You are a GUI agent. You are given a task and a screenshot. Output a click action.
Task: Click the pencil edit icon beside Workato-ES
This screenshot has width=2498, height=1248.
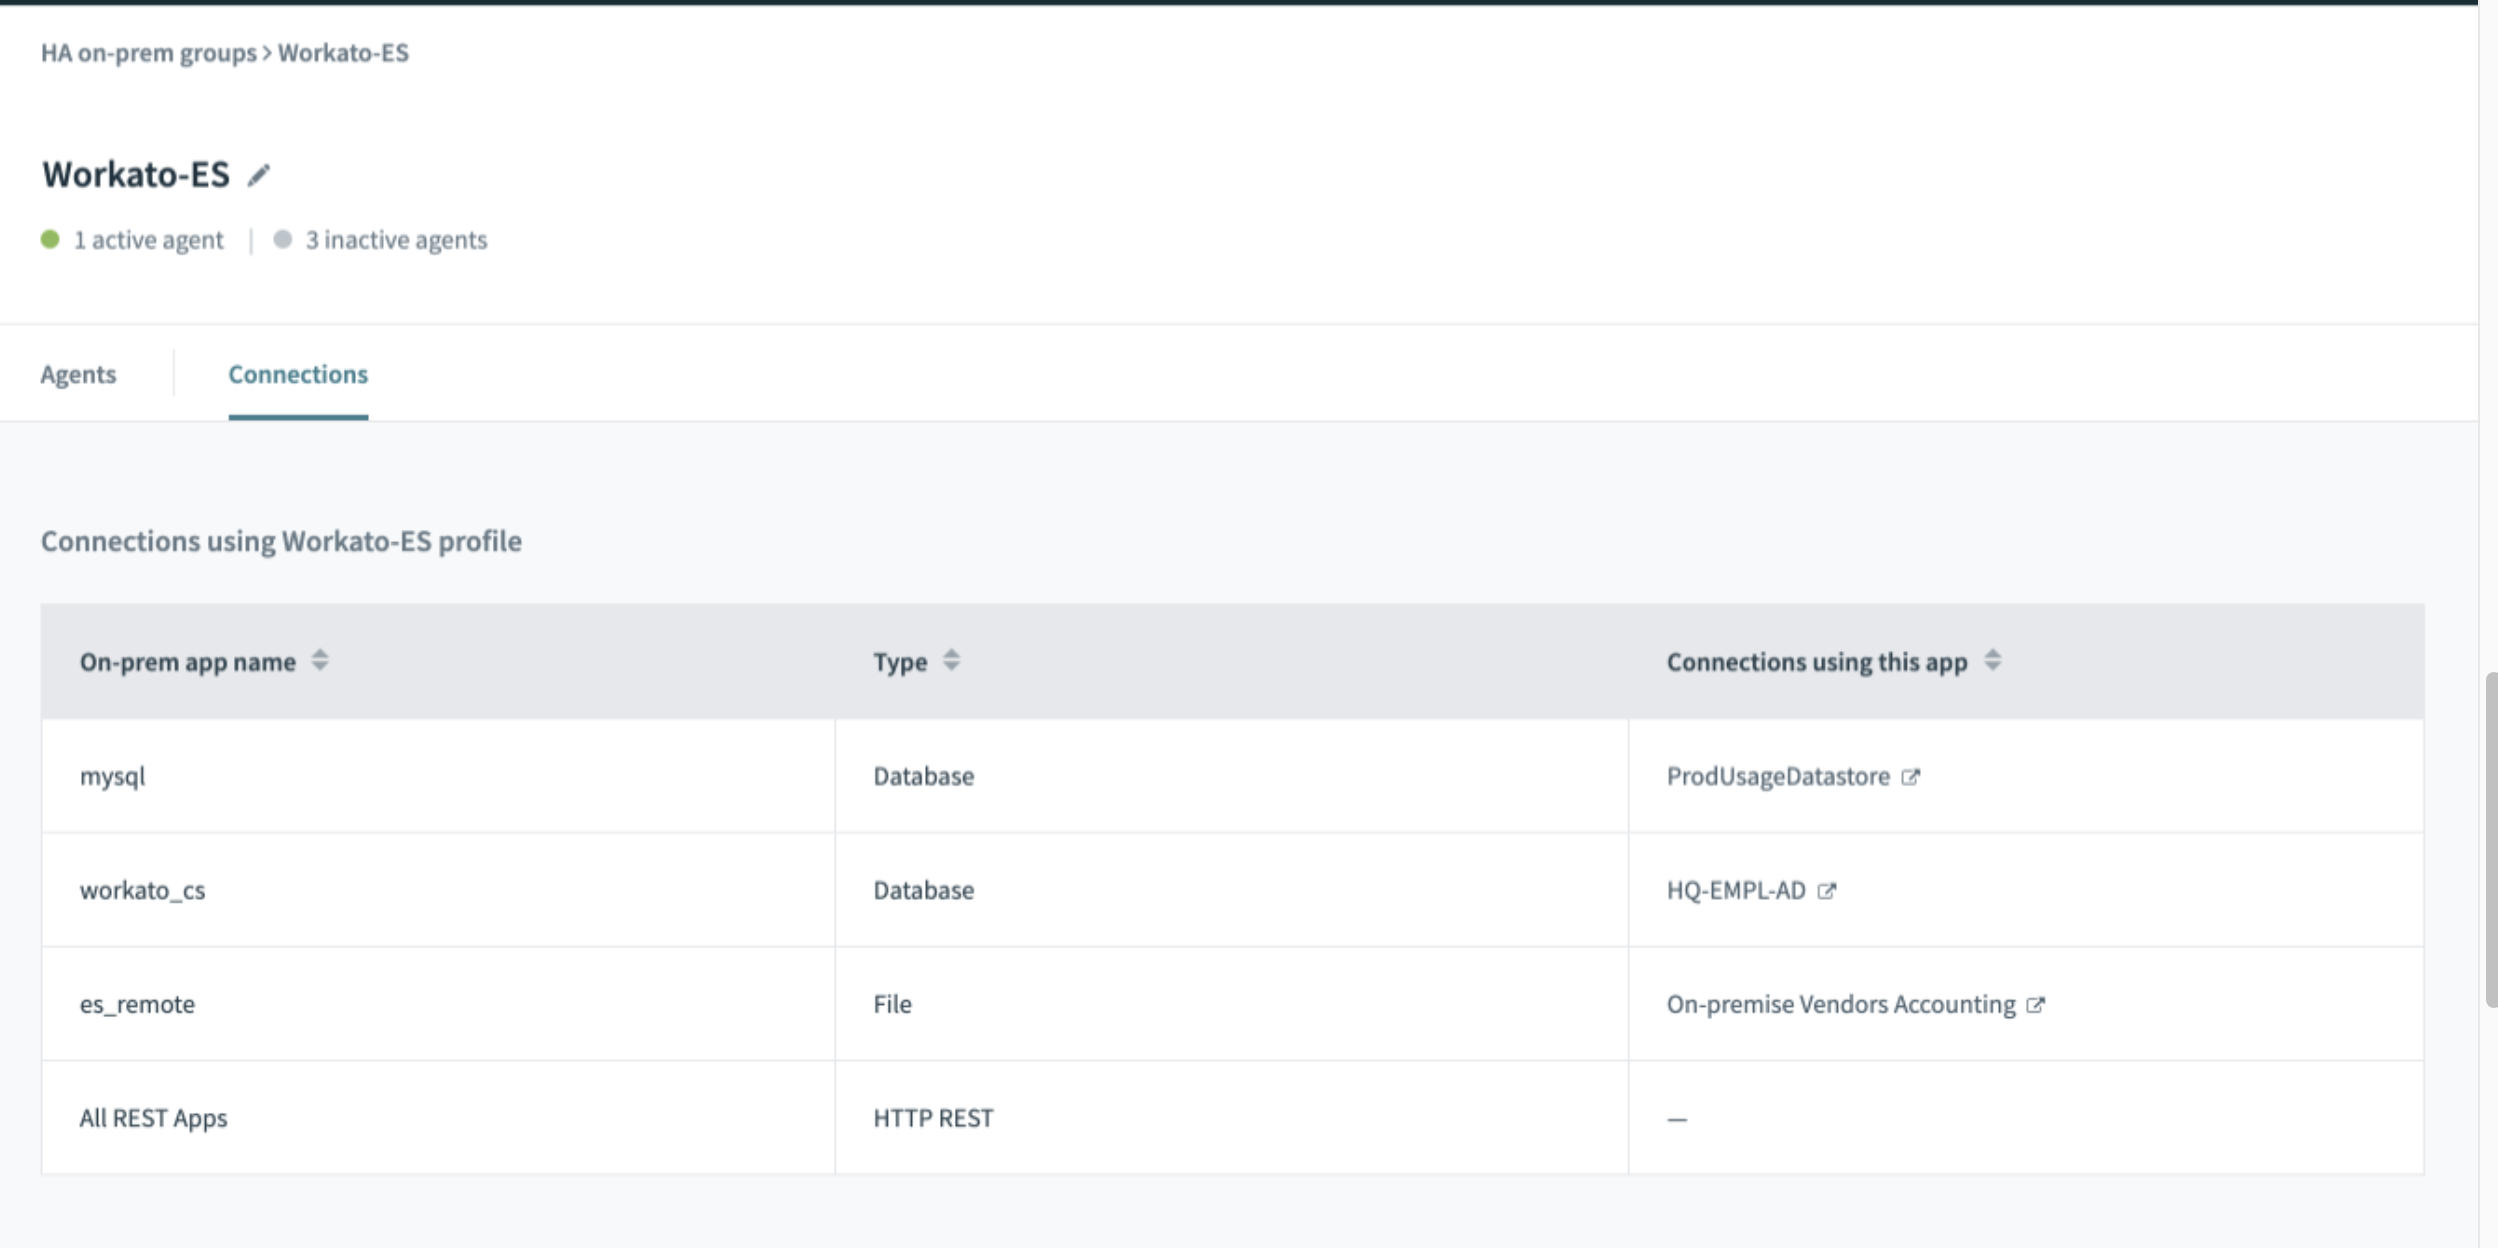point(259,176)
